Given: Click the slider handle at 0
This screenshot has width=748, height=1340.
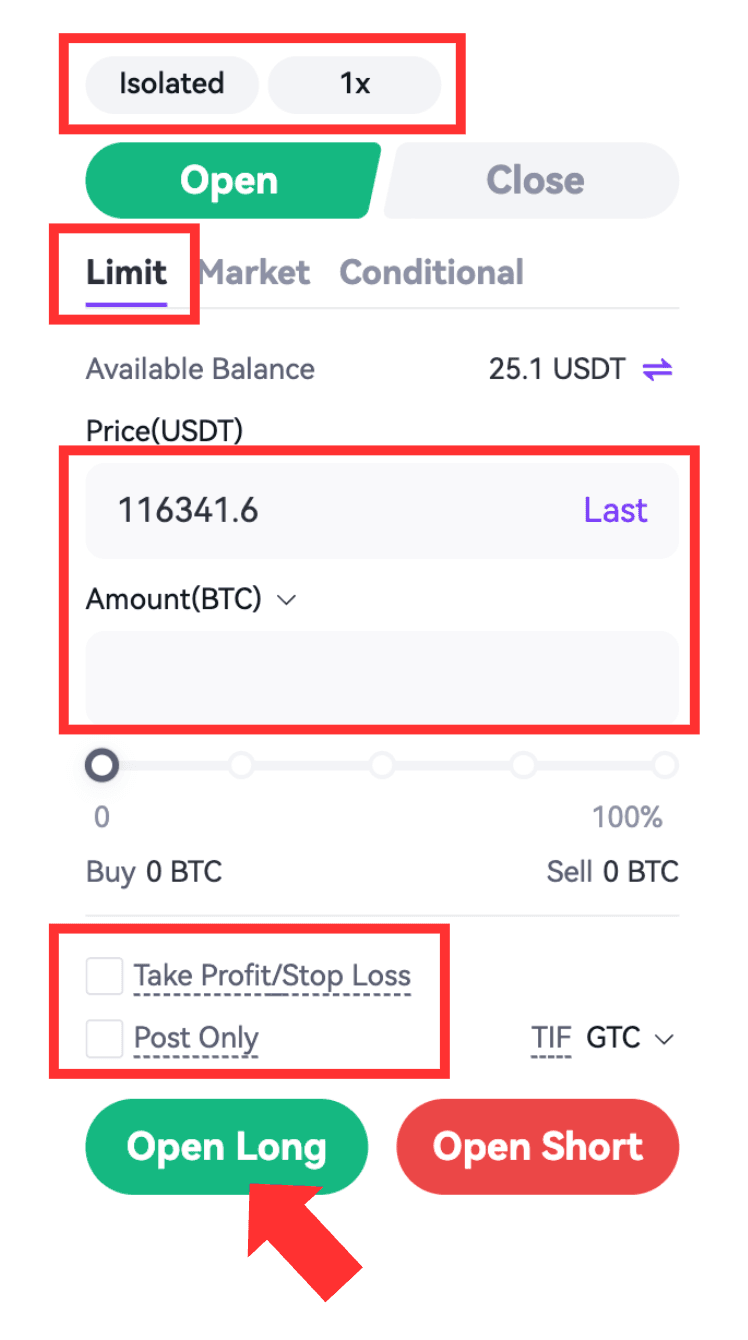Looking at the screenshot, I should pyautogui.click(x=102, y=766).
